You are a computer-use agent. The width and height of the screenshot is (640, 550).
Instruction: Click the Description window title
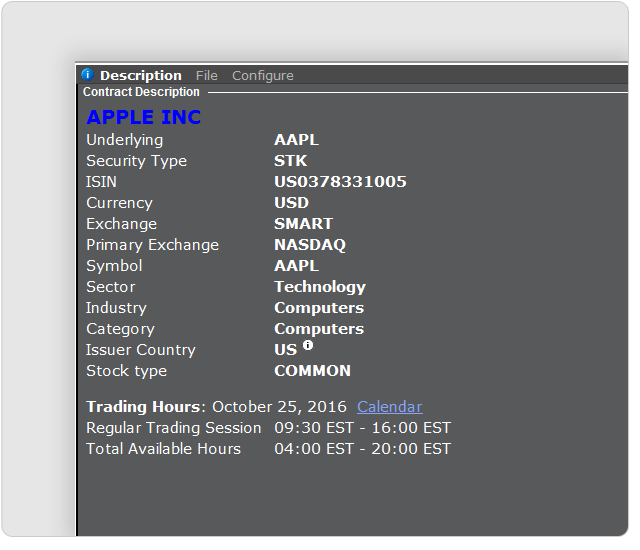tap(141, 76)
